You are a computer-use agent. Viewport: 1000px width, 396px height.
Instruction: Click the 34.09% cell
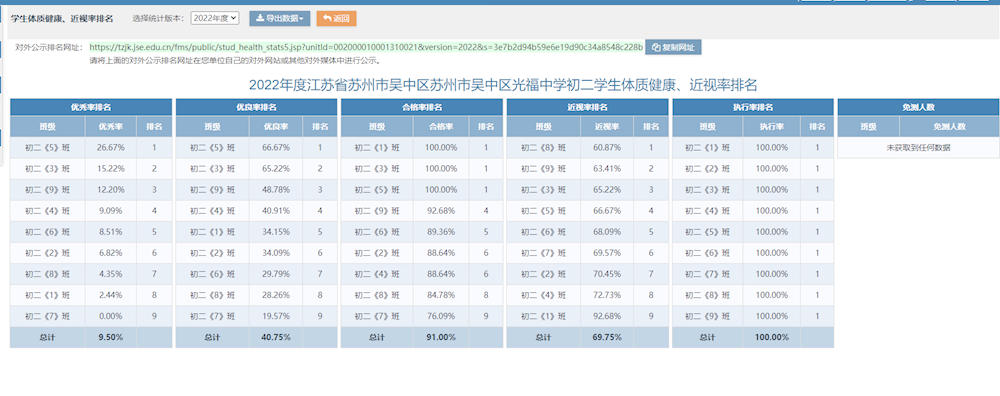(x=276, y=253)
